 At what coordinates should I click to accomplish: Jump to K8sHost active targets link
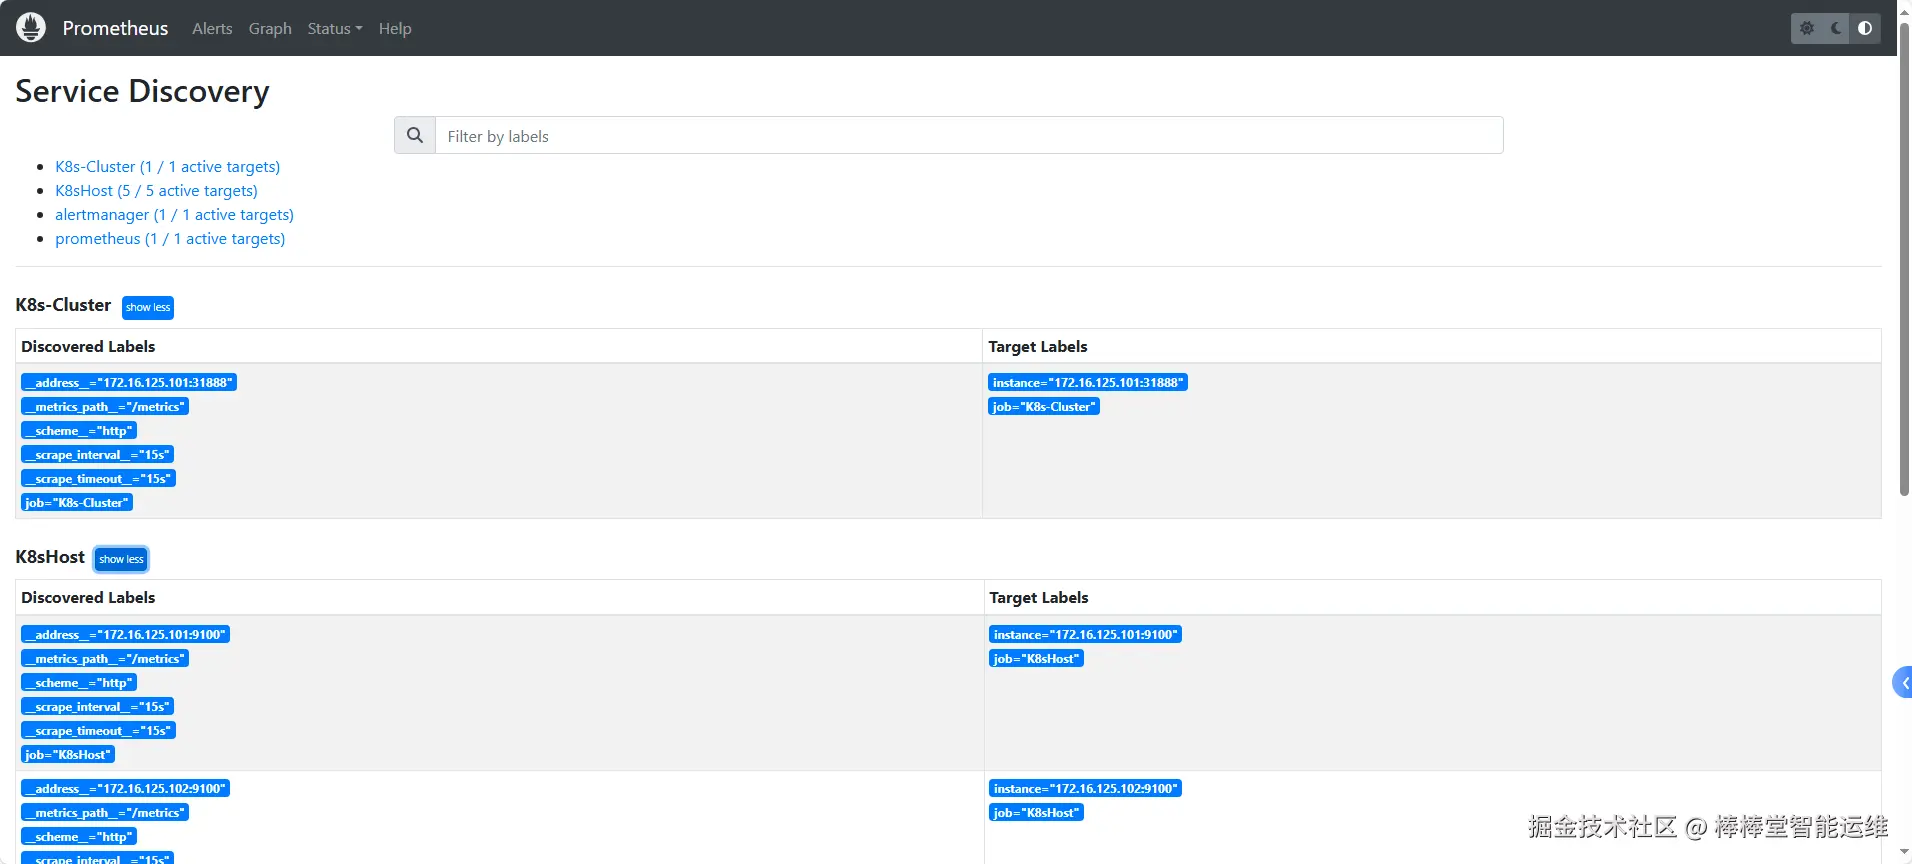(x=156, y=191)
